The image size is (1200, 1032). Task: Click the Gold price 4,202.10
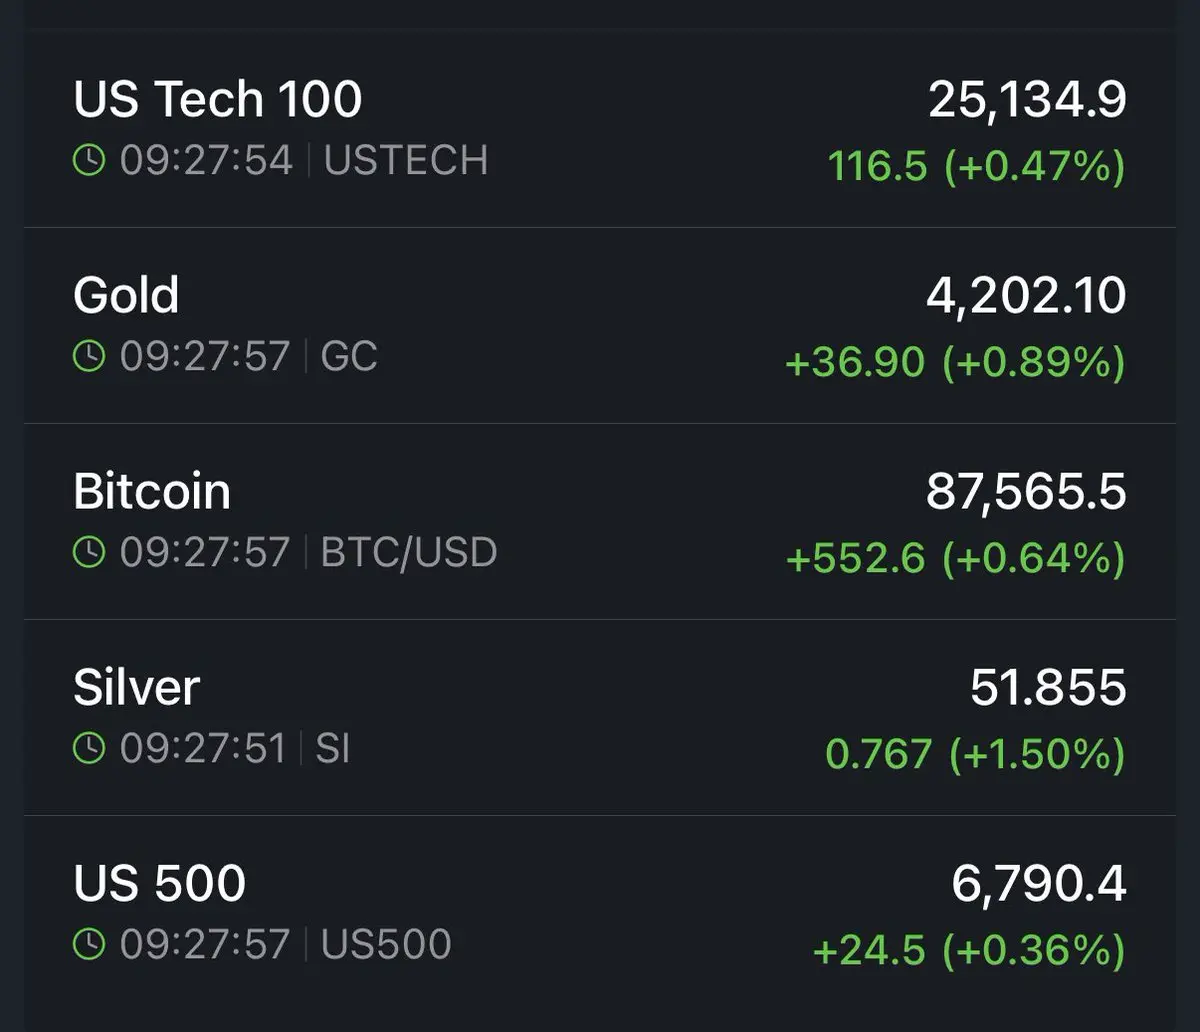pos(1026,296)
